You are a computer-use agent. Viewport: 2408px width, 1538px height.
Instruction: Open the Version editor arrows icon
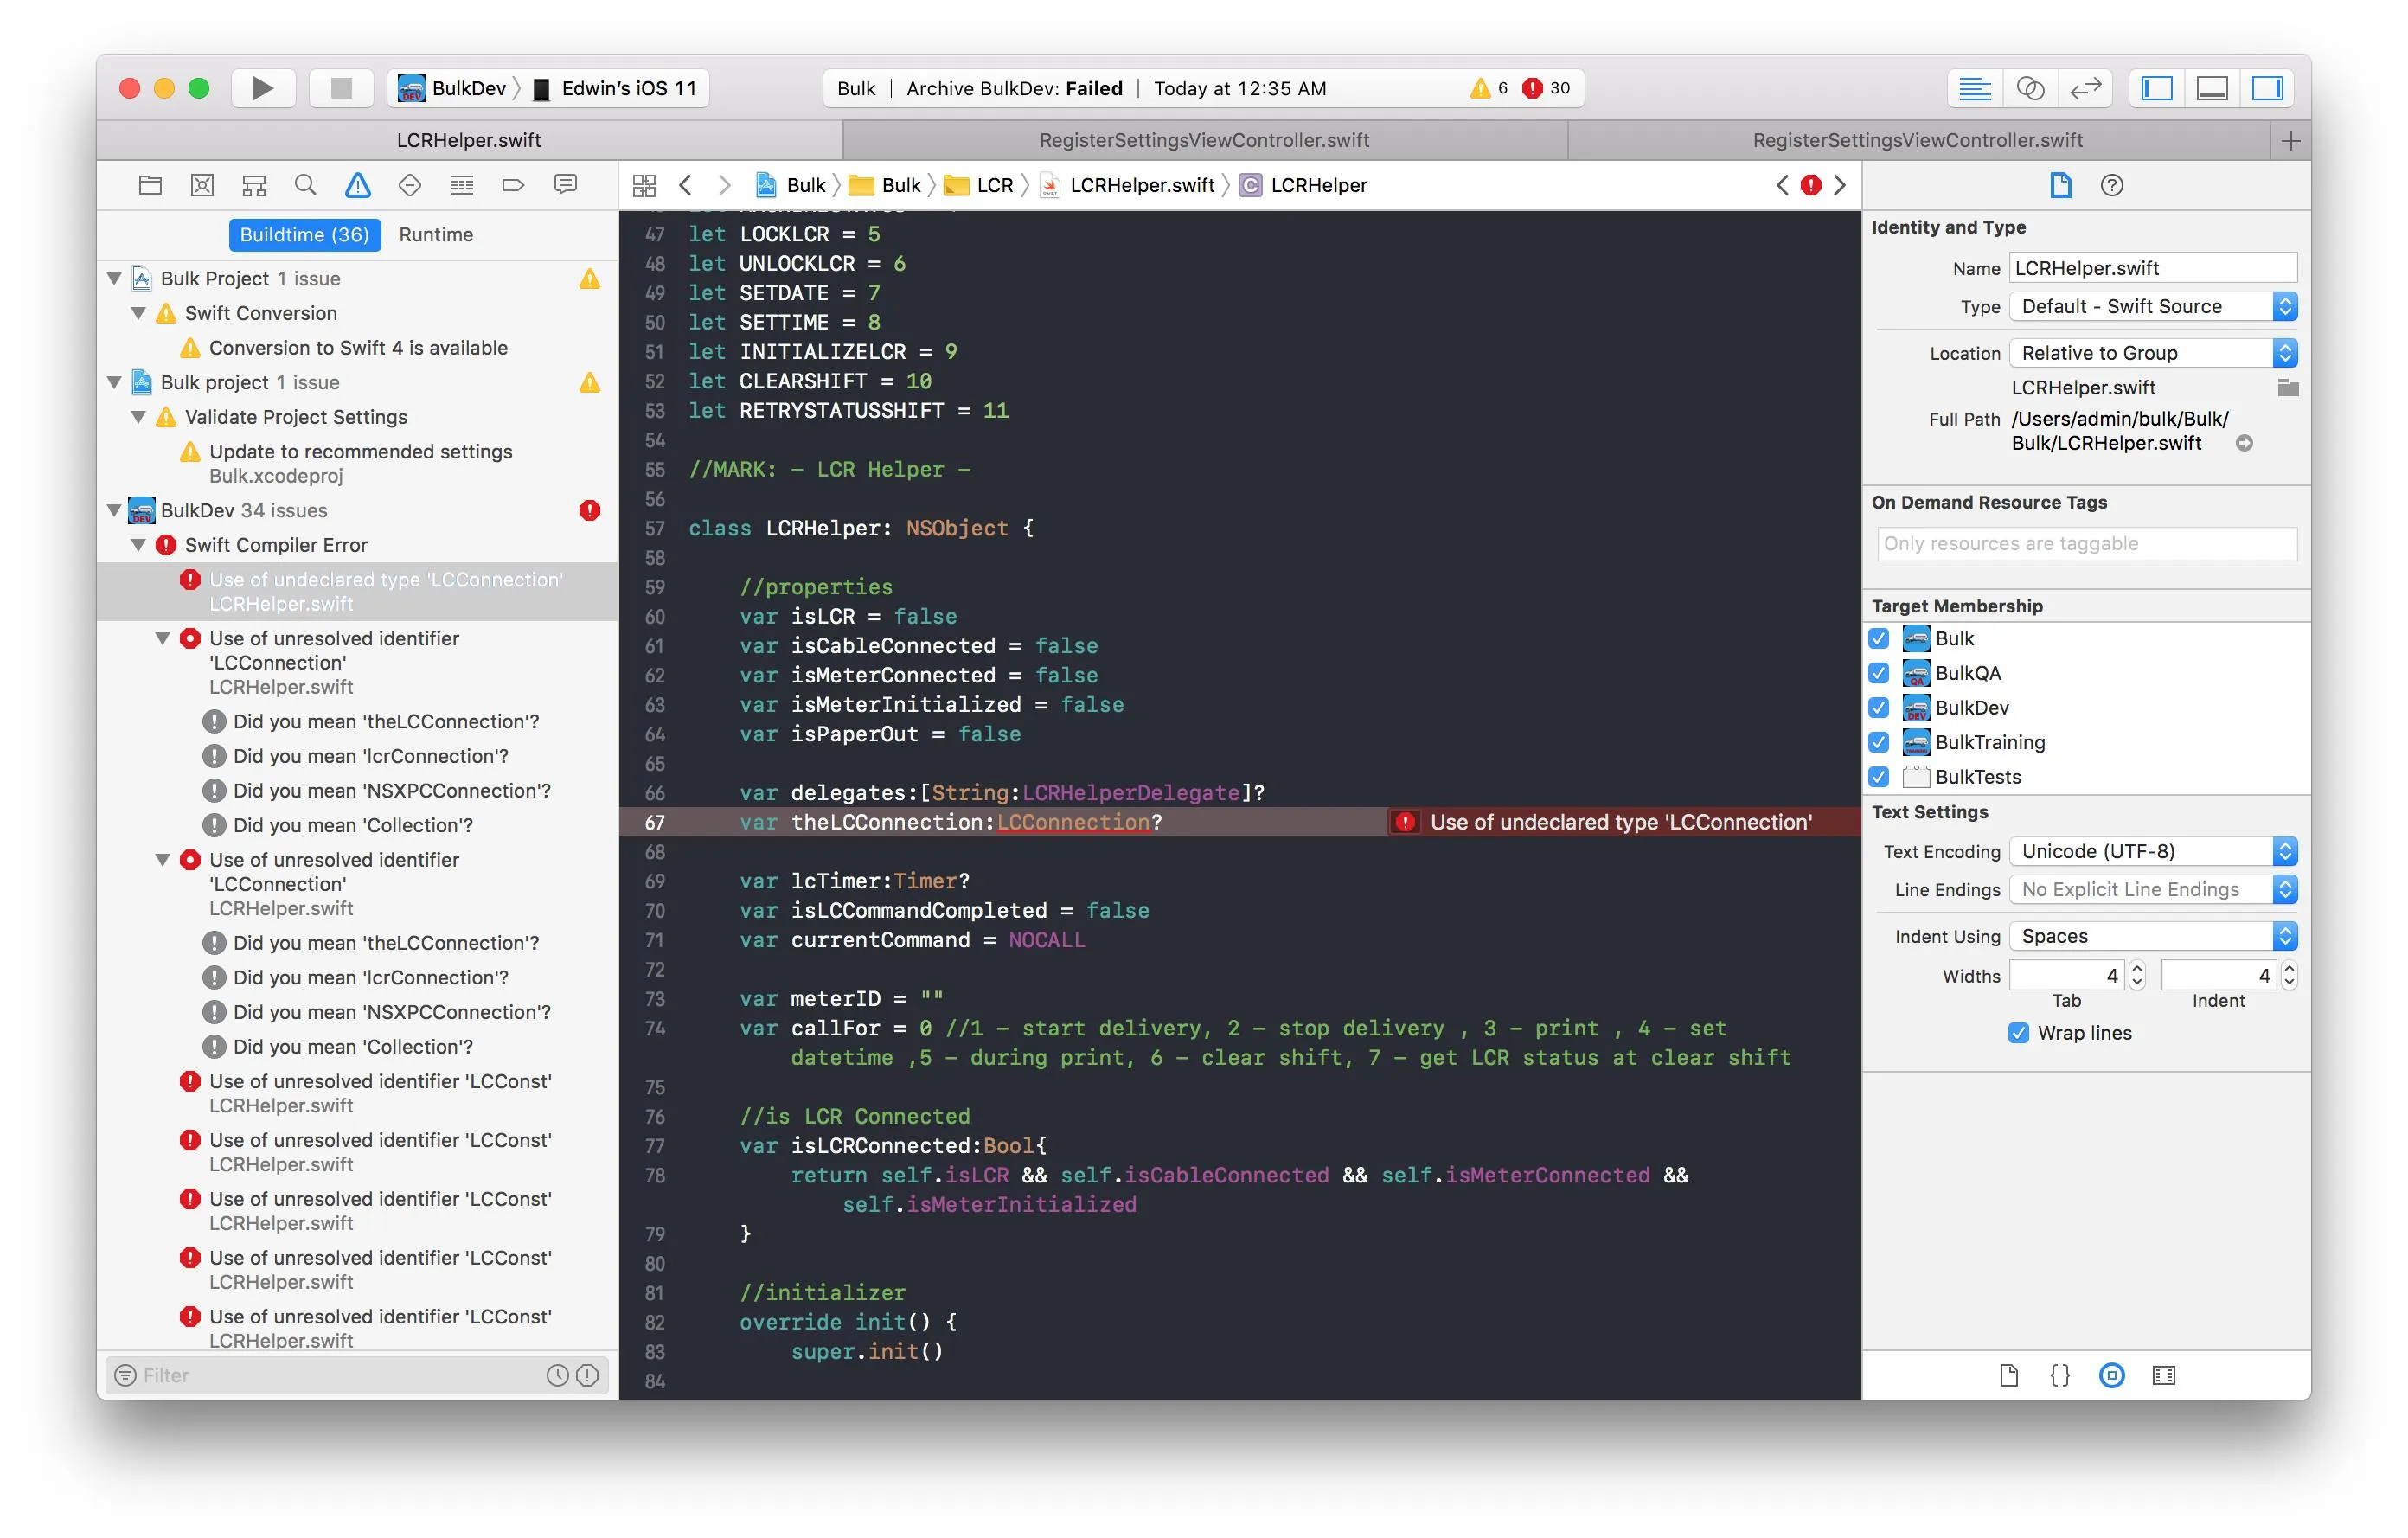coord(2085,88)
